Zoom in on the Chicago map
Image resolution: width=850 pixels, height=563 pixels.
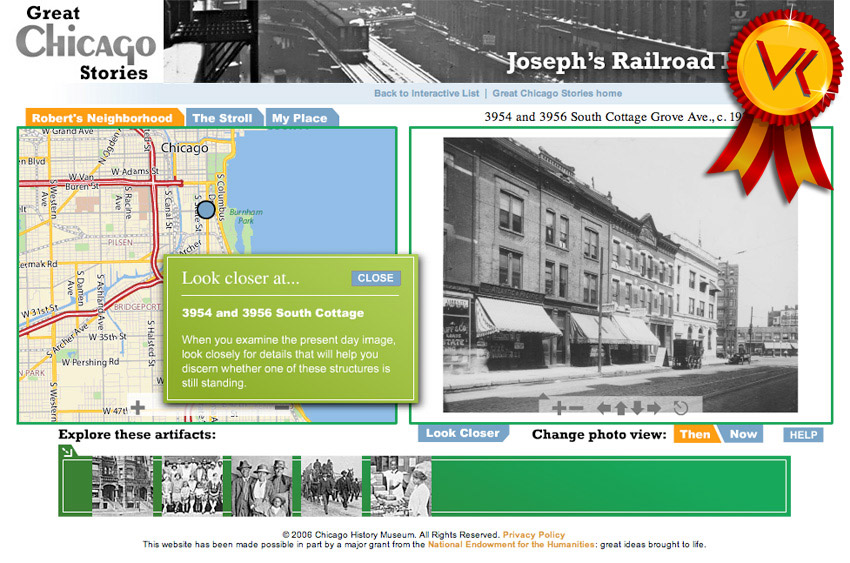[138, 407]
